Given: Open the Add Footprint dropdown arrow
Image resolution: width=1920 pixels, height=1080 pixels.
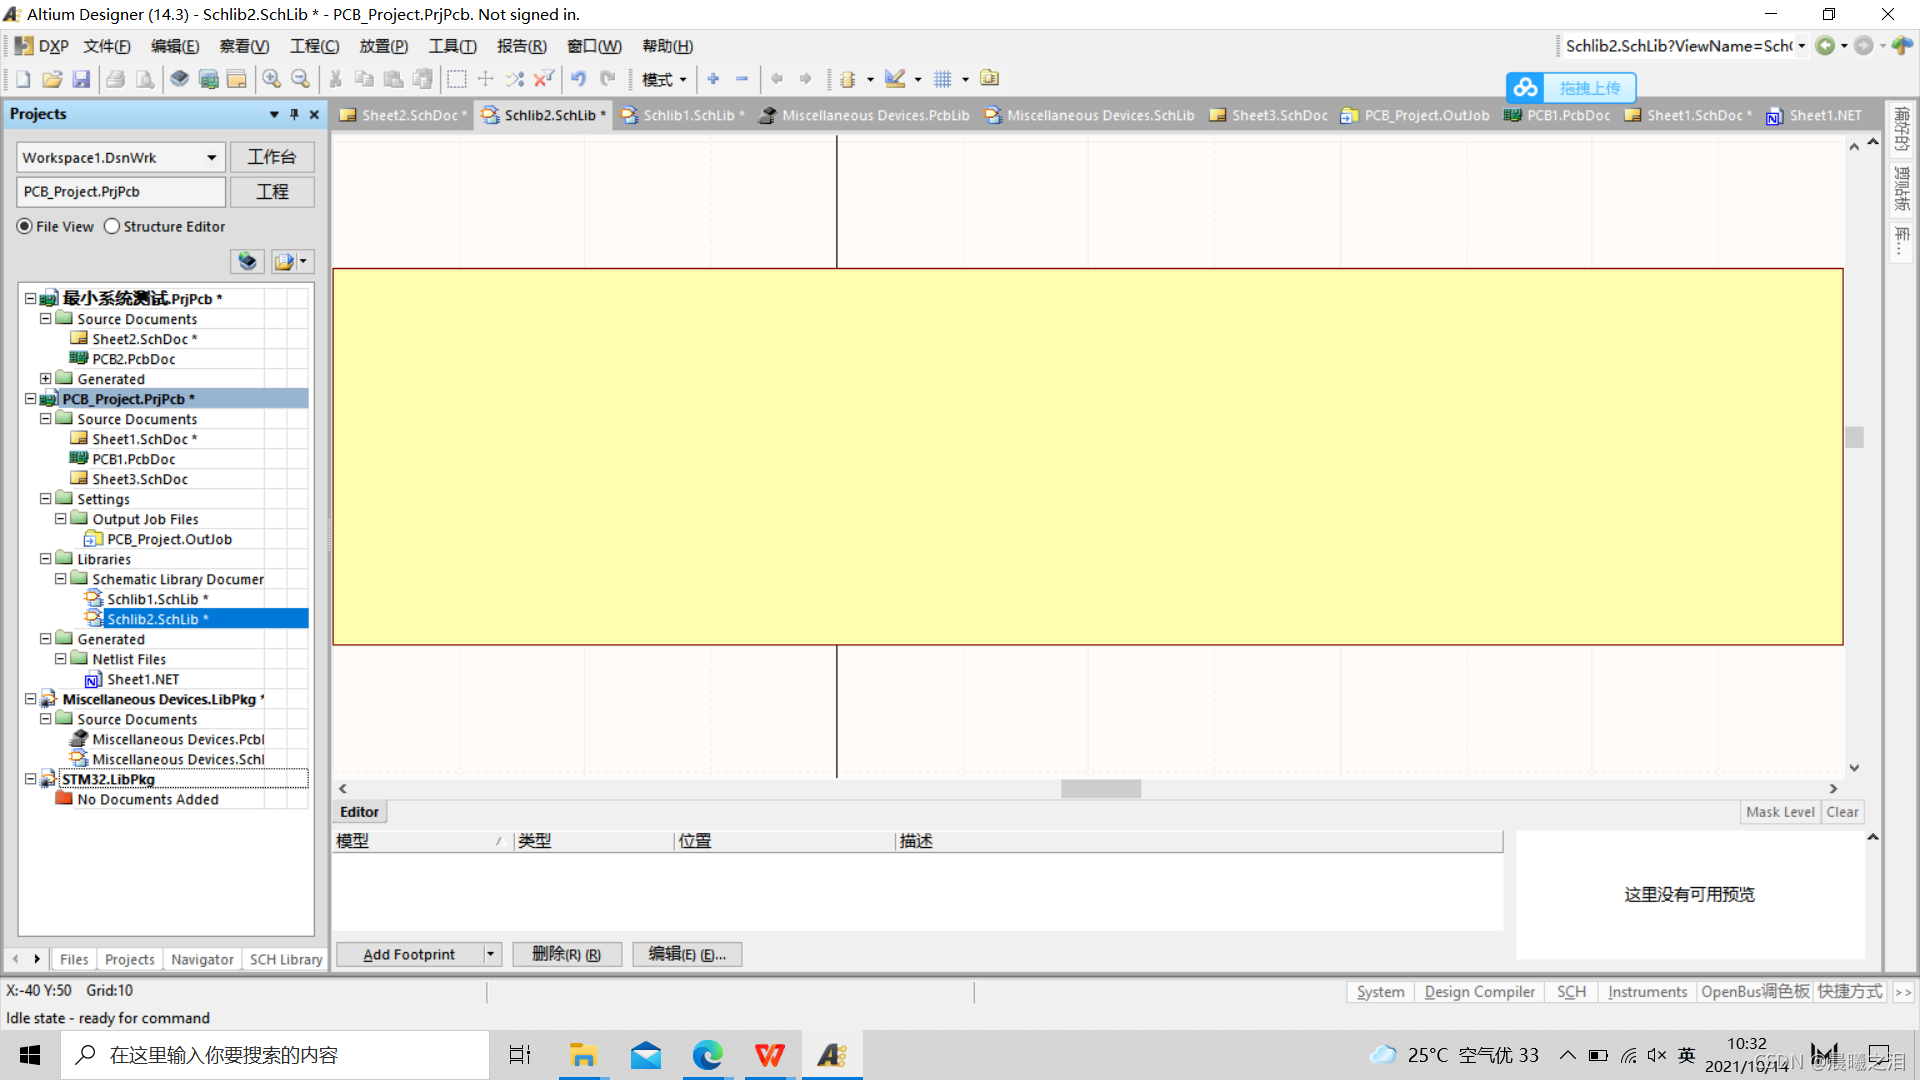Looking at the screenshot, I should (x=490, y=954).
